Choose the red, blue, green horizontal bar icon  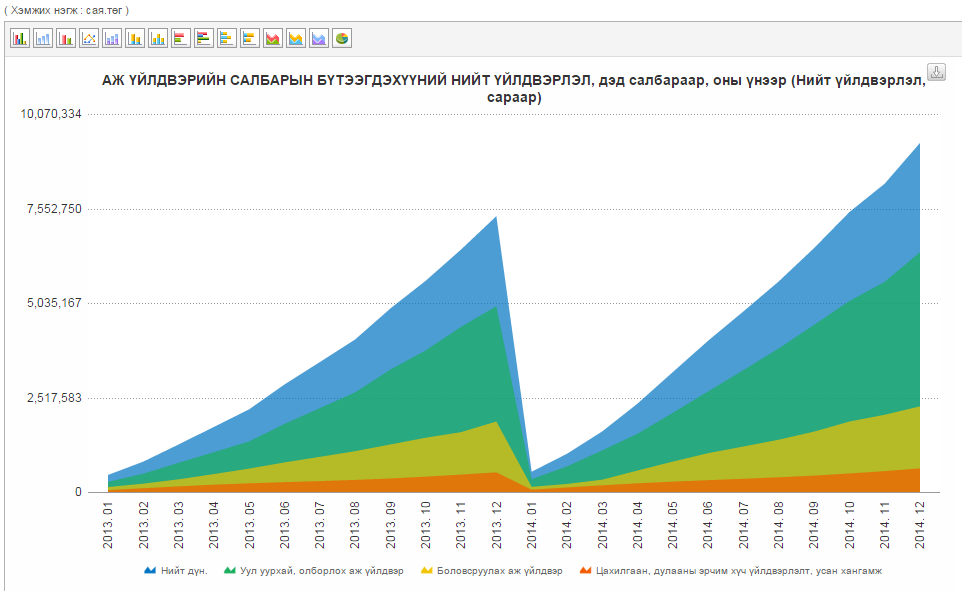204,38
